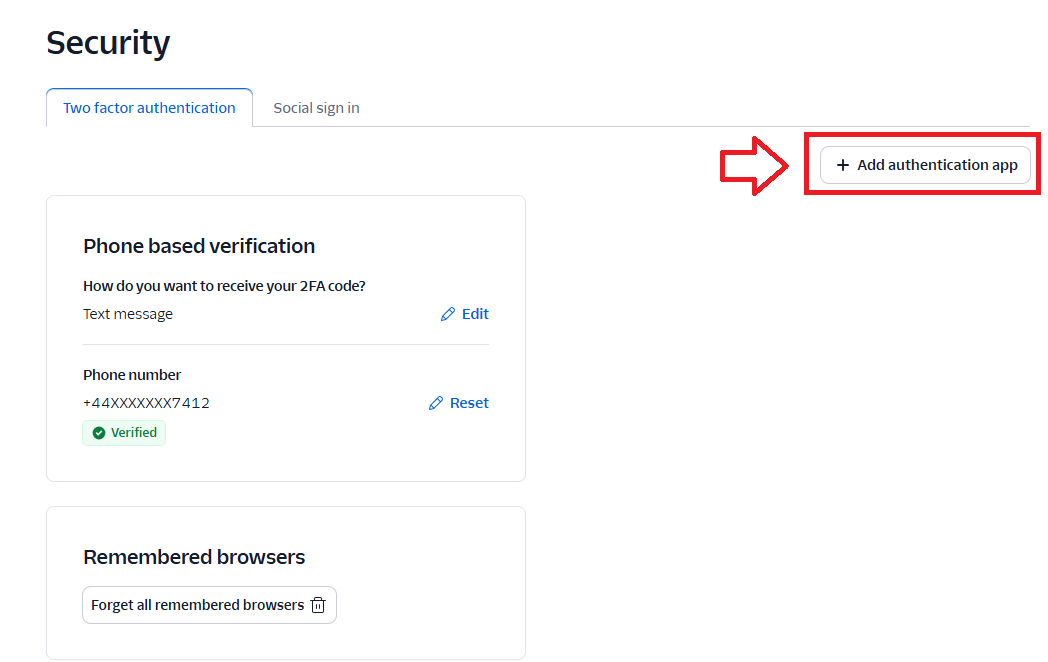The image size is (1048, 662).
Task: Switch to the Two factor authentication tab
Action: tap(149, 108)
